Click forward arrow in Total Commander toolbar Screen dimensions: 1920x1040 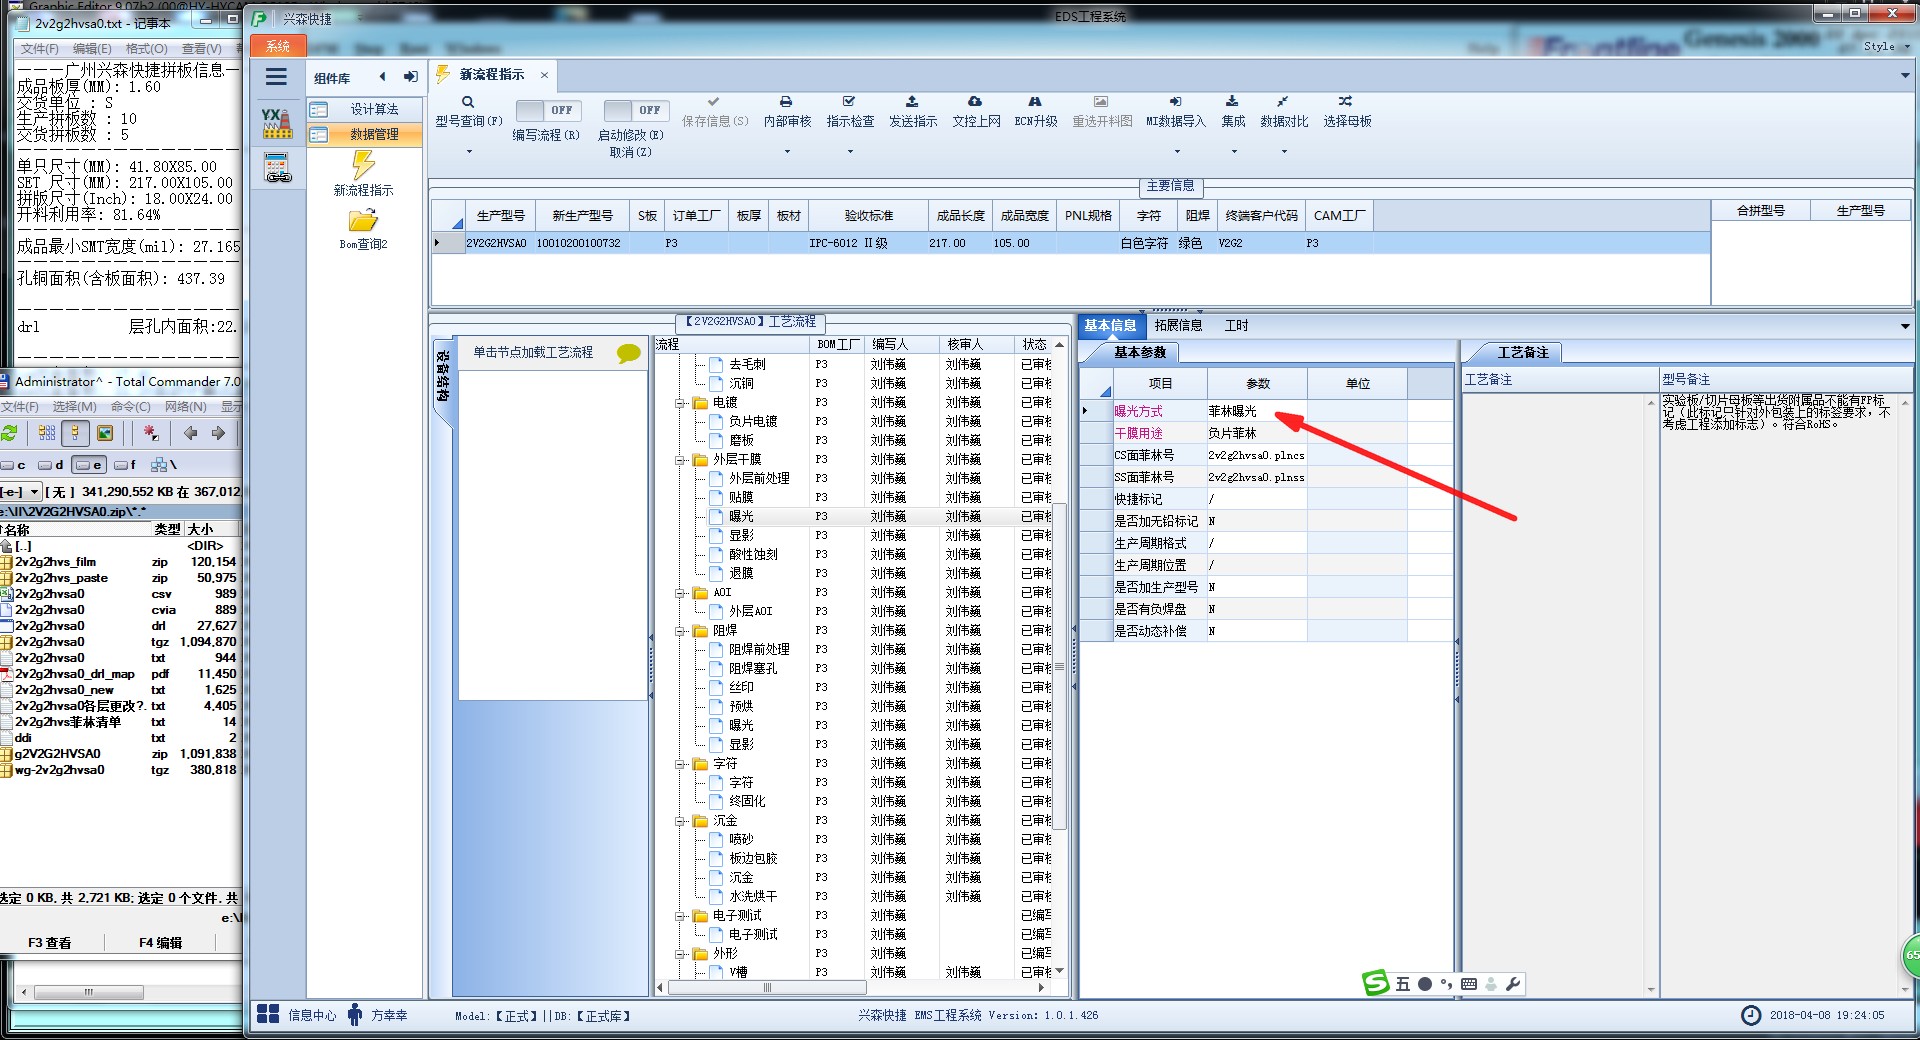pos(218,433)
